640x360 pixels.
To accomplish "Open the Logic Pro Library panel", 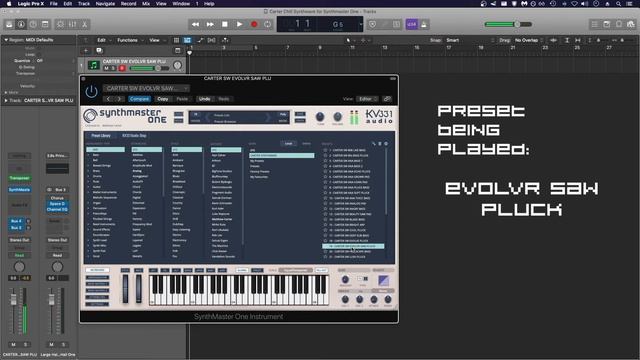I will 9,24.
